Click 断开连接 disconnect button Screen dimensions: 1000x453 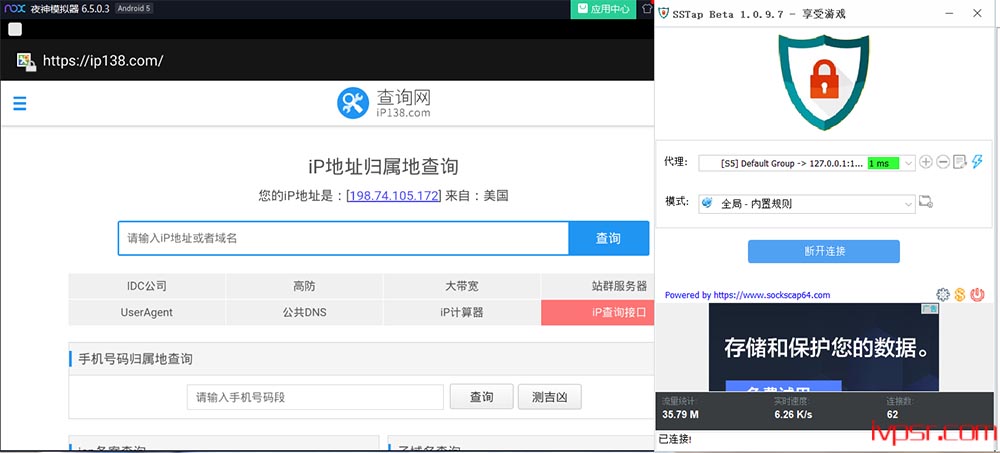(823, 251)
